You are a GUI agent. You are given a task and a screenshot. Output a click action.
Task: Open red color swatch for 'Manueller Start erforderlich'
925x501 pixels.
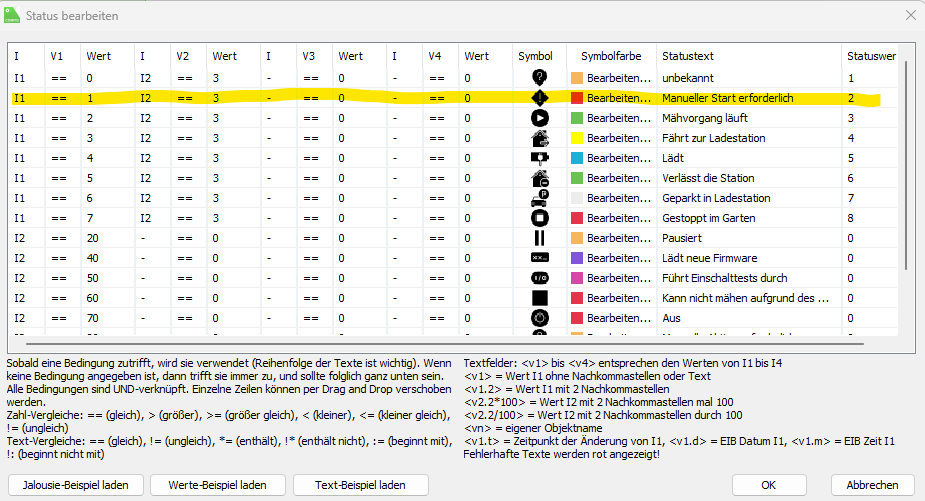tap(576, 98)
